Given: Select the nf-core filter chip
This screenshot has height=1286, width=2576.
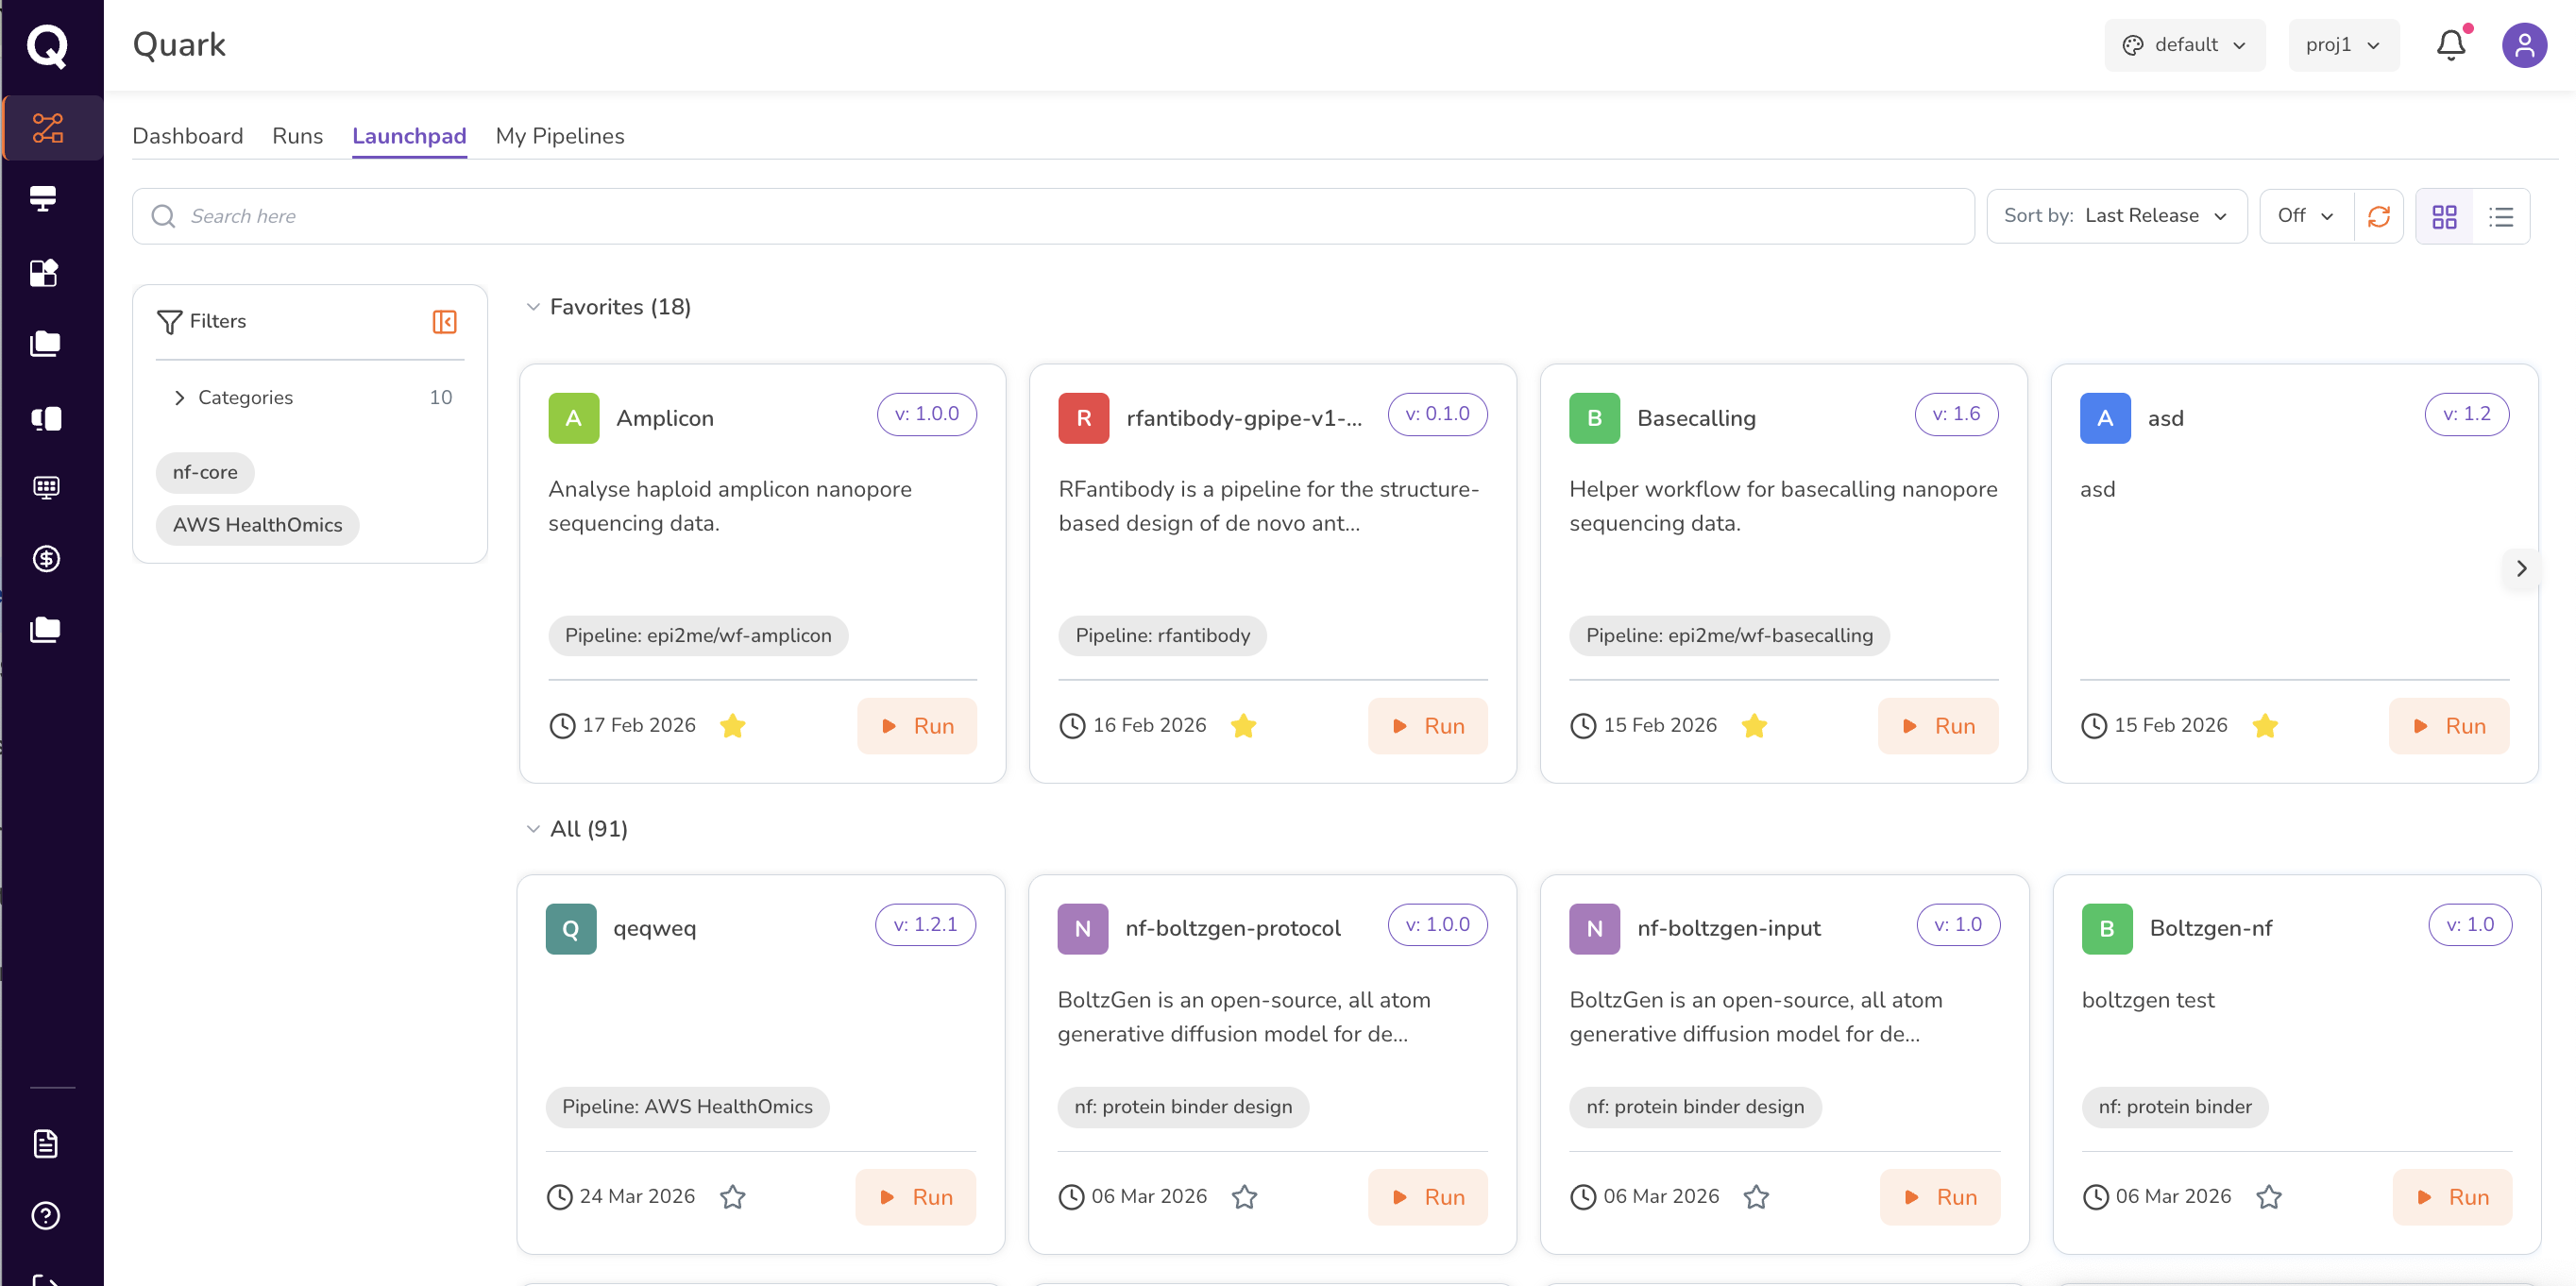Looking at the screenshot, I should (x=205, y=472).
